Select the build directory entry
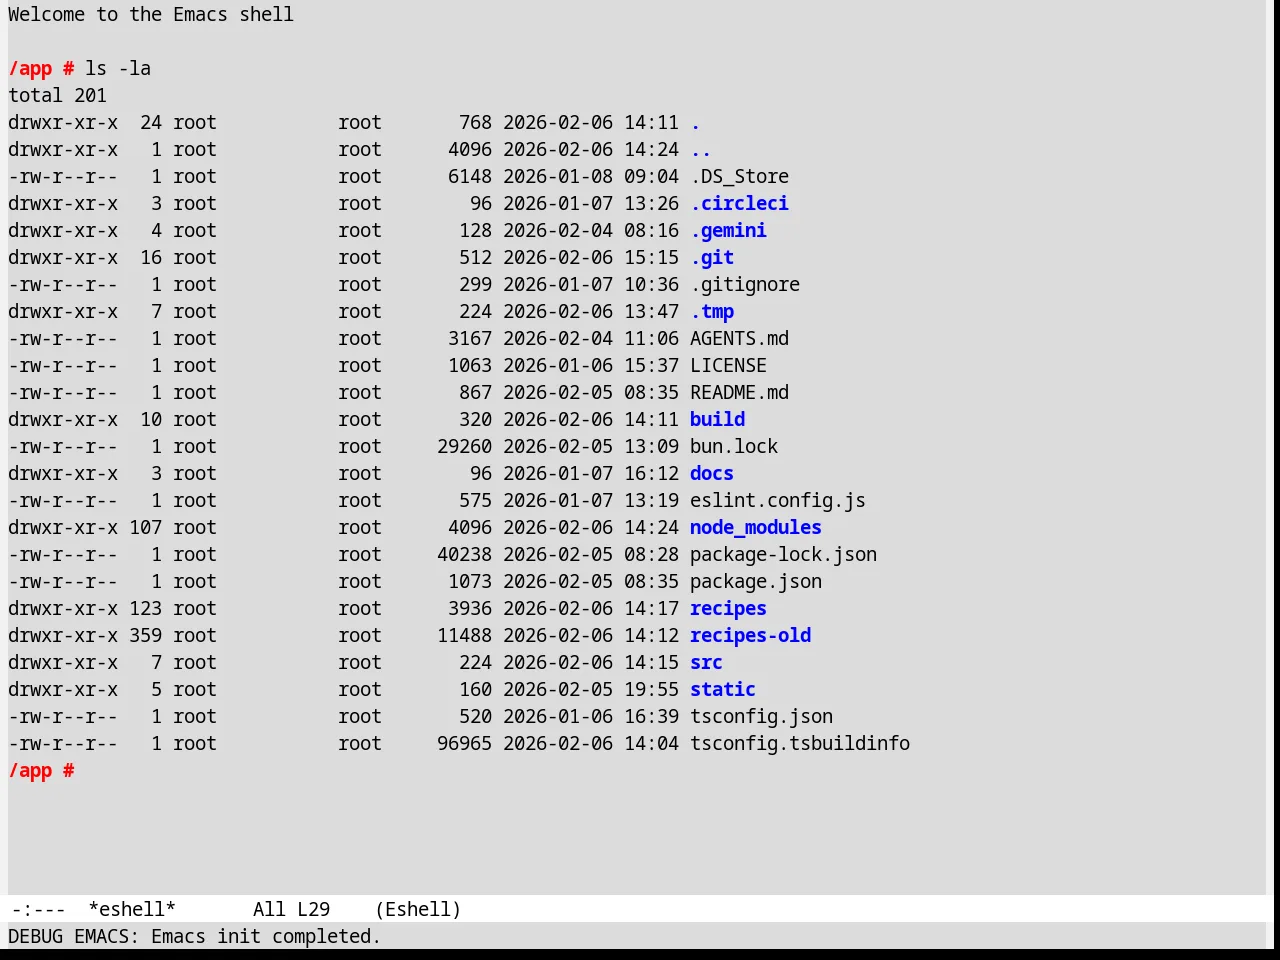This screenshot has width=1280, height=960. (x=717, y=419)
